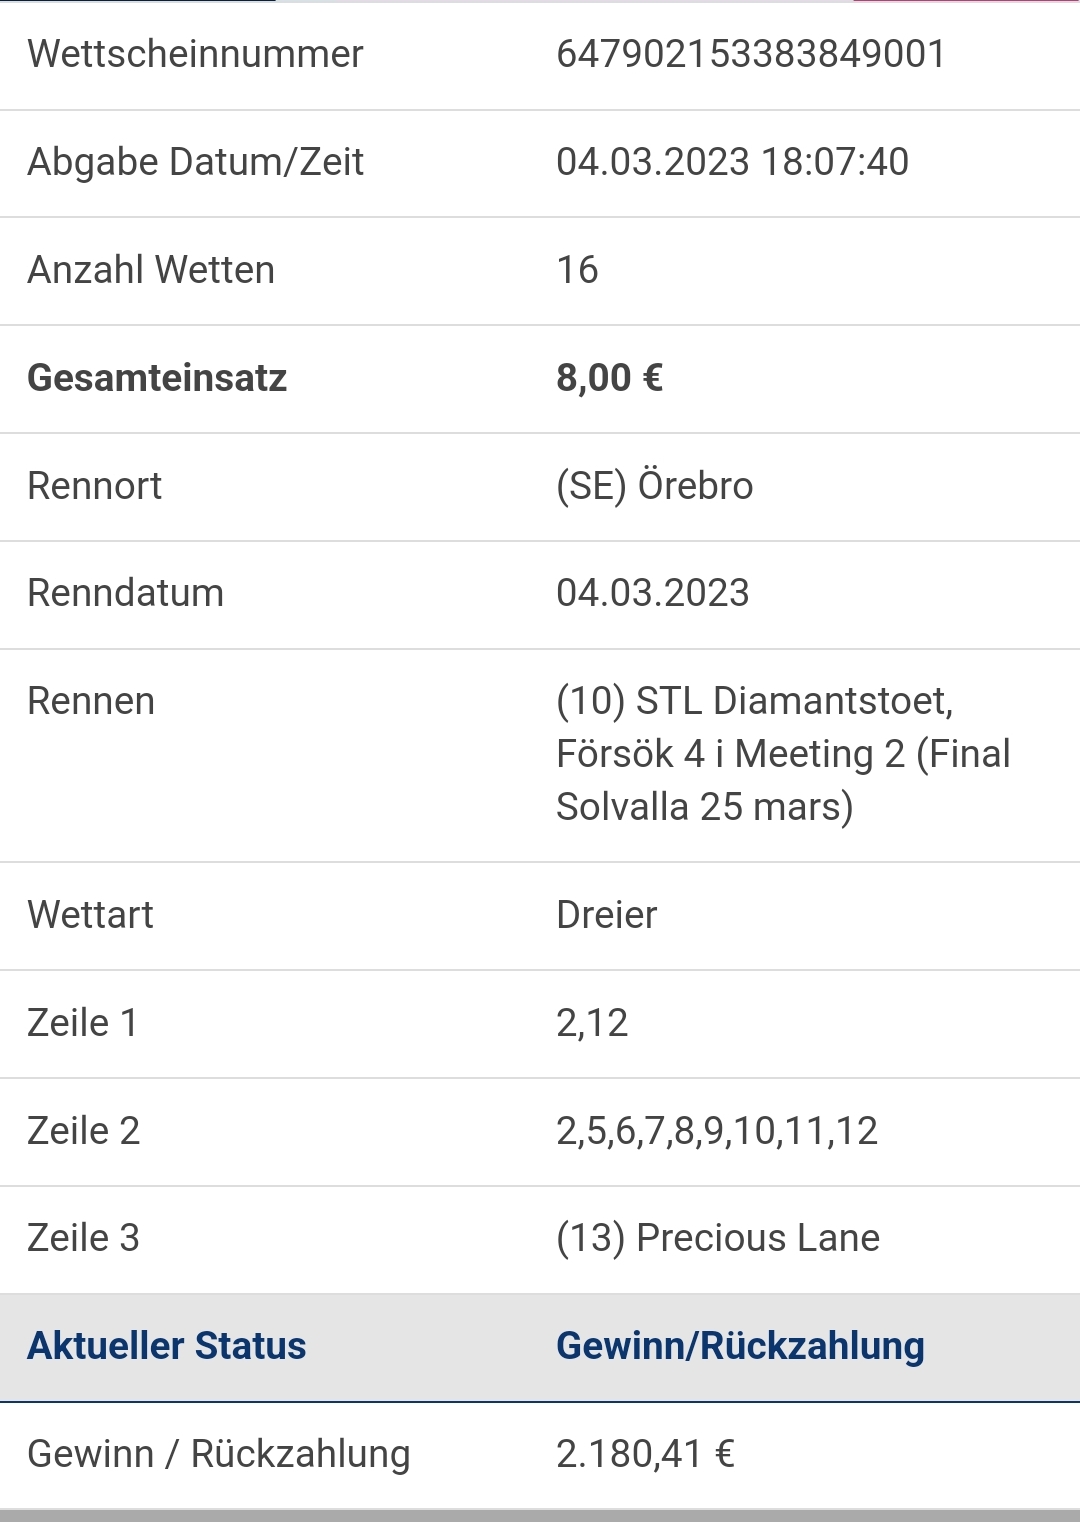
Task: Tap the (SE) Örebro race location
Action: [x=654, y=486]
